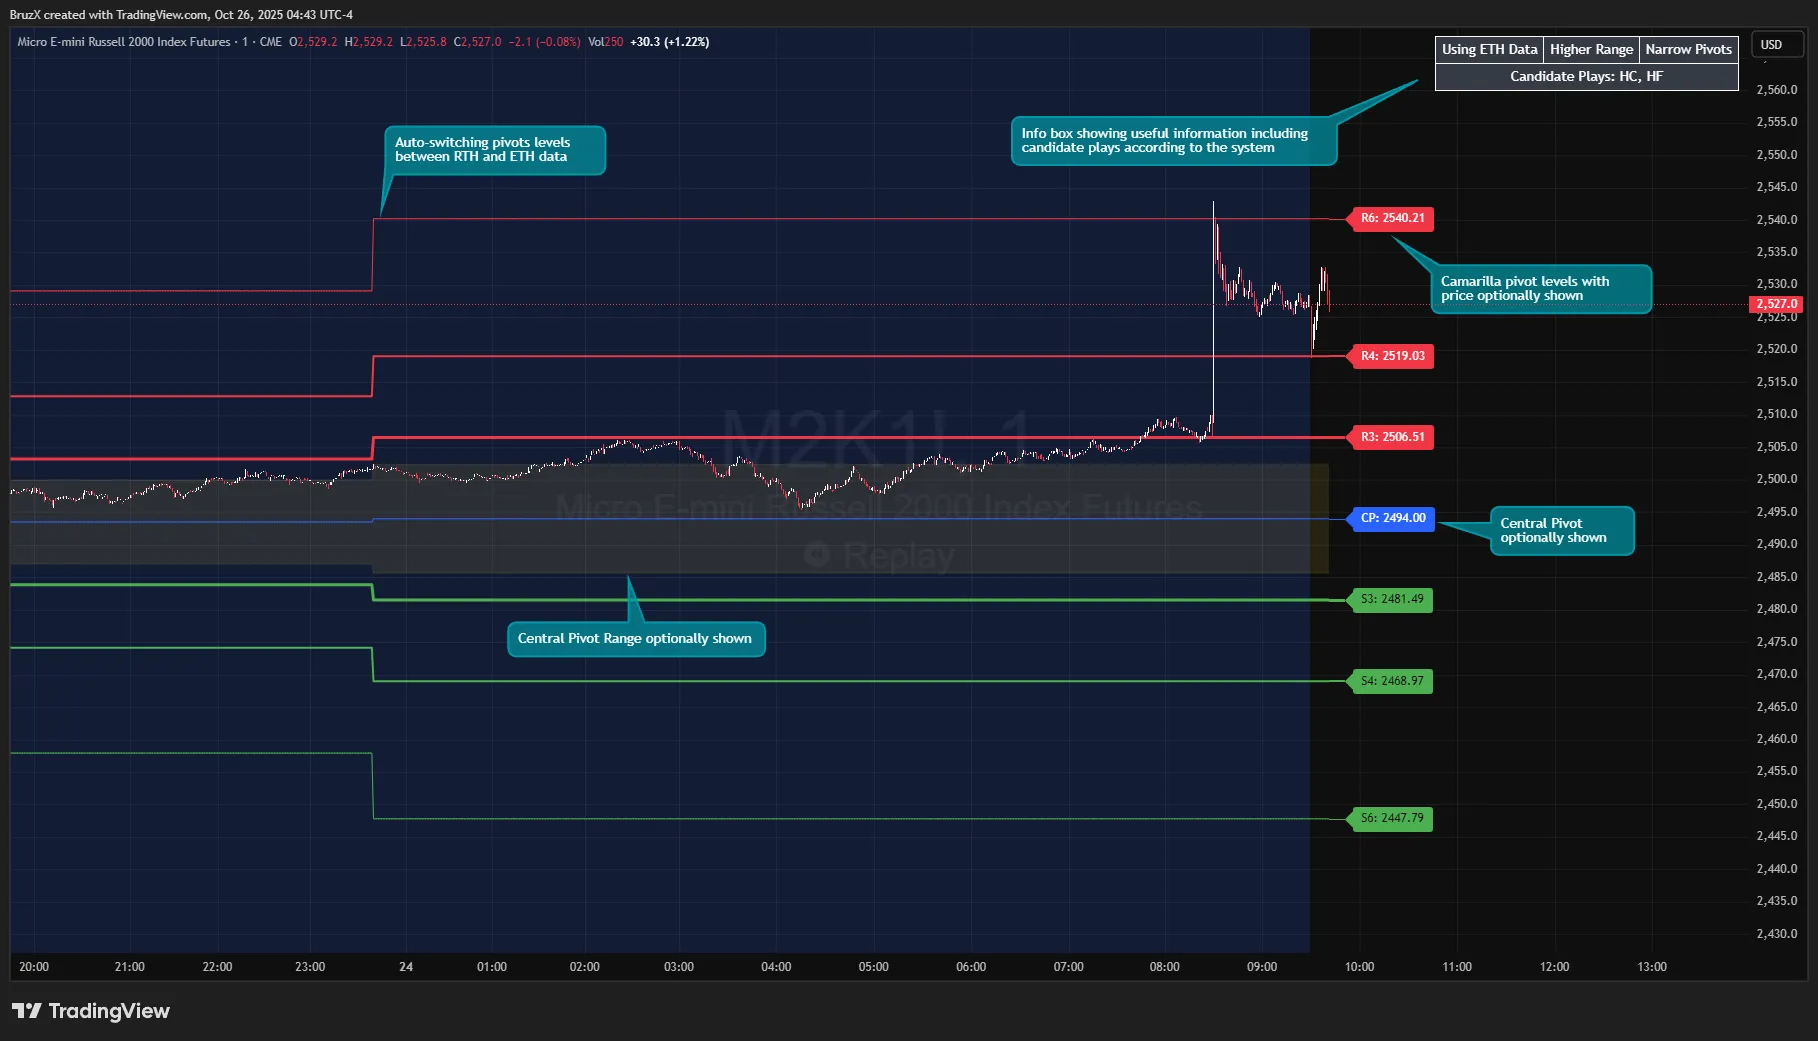
Task: Click the 'Camarilla pivot levels' annotation box
Action: [x=1540, y=289]
